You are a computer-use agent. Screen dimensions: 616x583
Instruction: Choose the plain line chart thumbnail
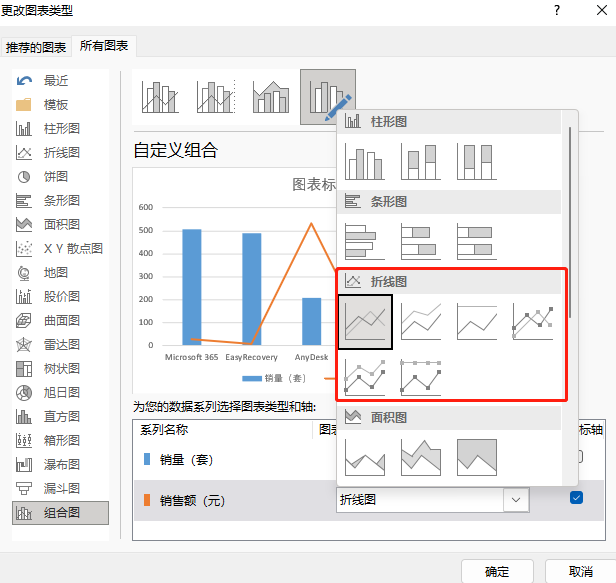365,322
